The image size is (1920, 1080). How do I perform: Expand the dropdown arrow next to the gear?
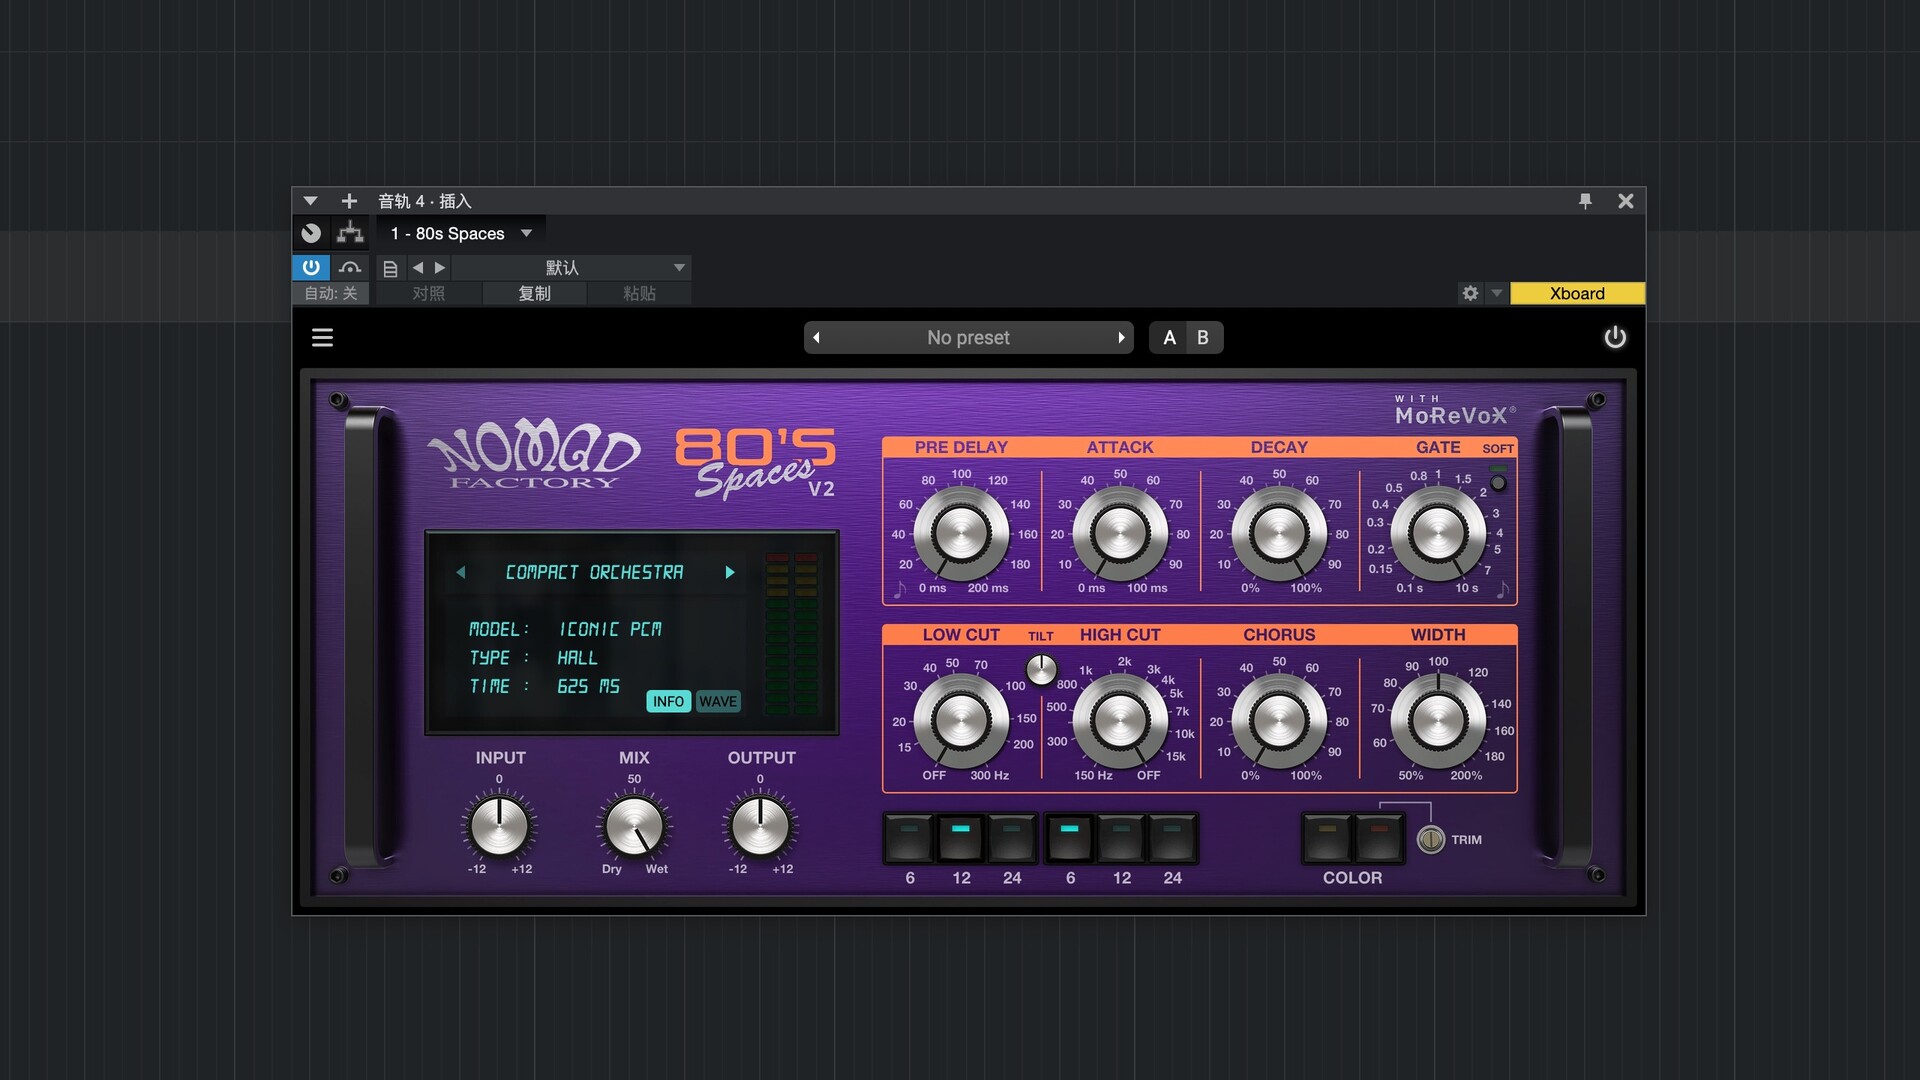1497,293
